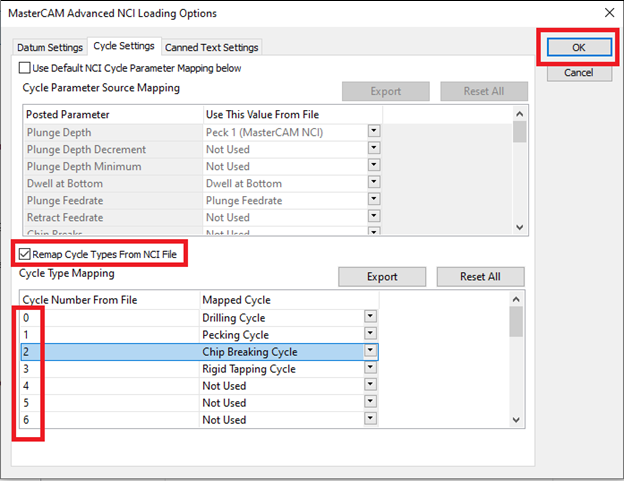Viewport: 624px width, 481px height.
Task: Close the MasterCAM Advanced NCI Loading Options dialog
Action: (609, 13)
